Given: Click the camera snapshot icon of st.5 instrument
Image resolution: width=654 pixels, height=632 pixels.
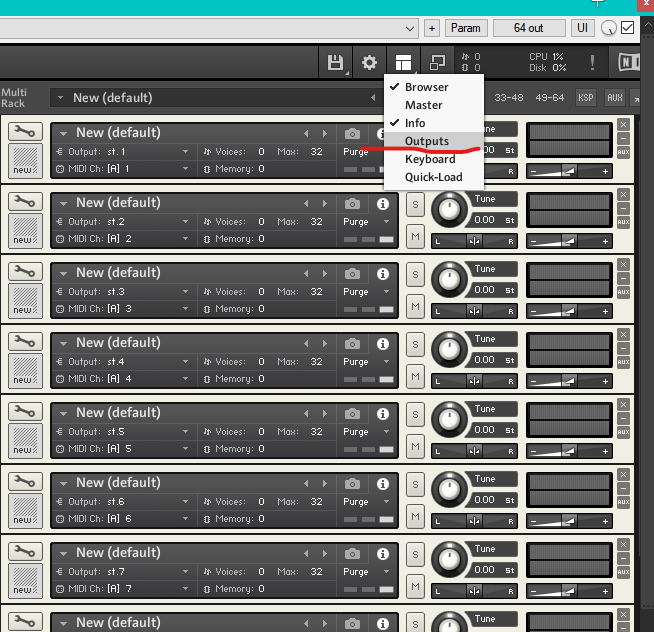Looking at the screenshot, I should coord(352,414).
